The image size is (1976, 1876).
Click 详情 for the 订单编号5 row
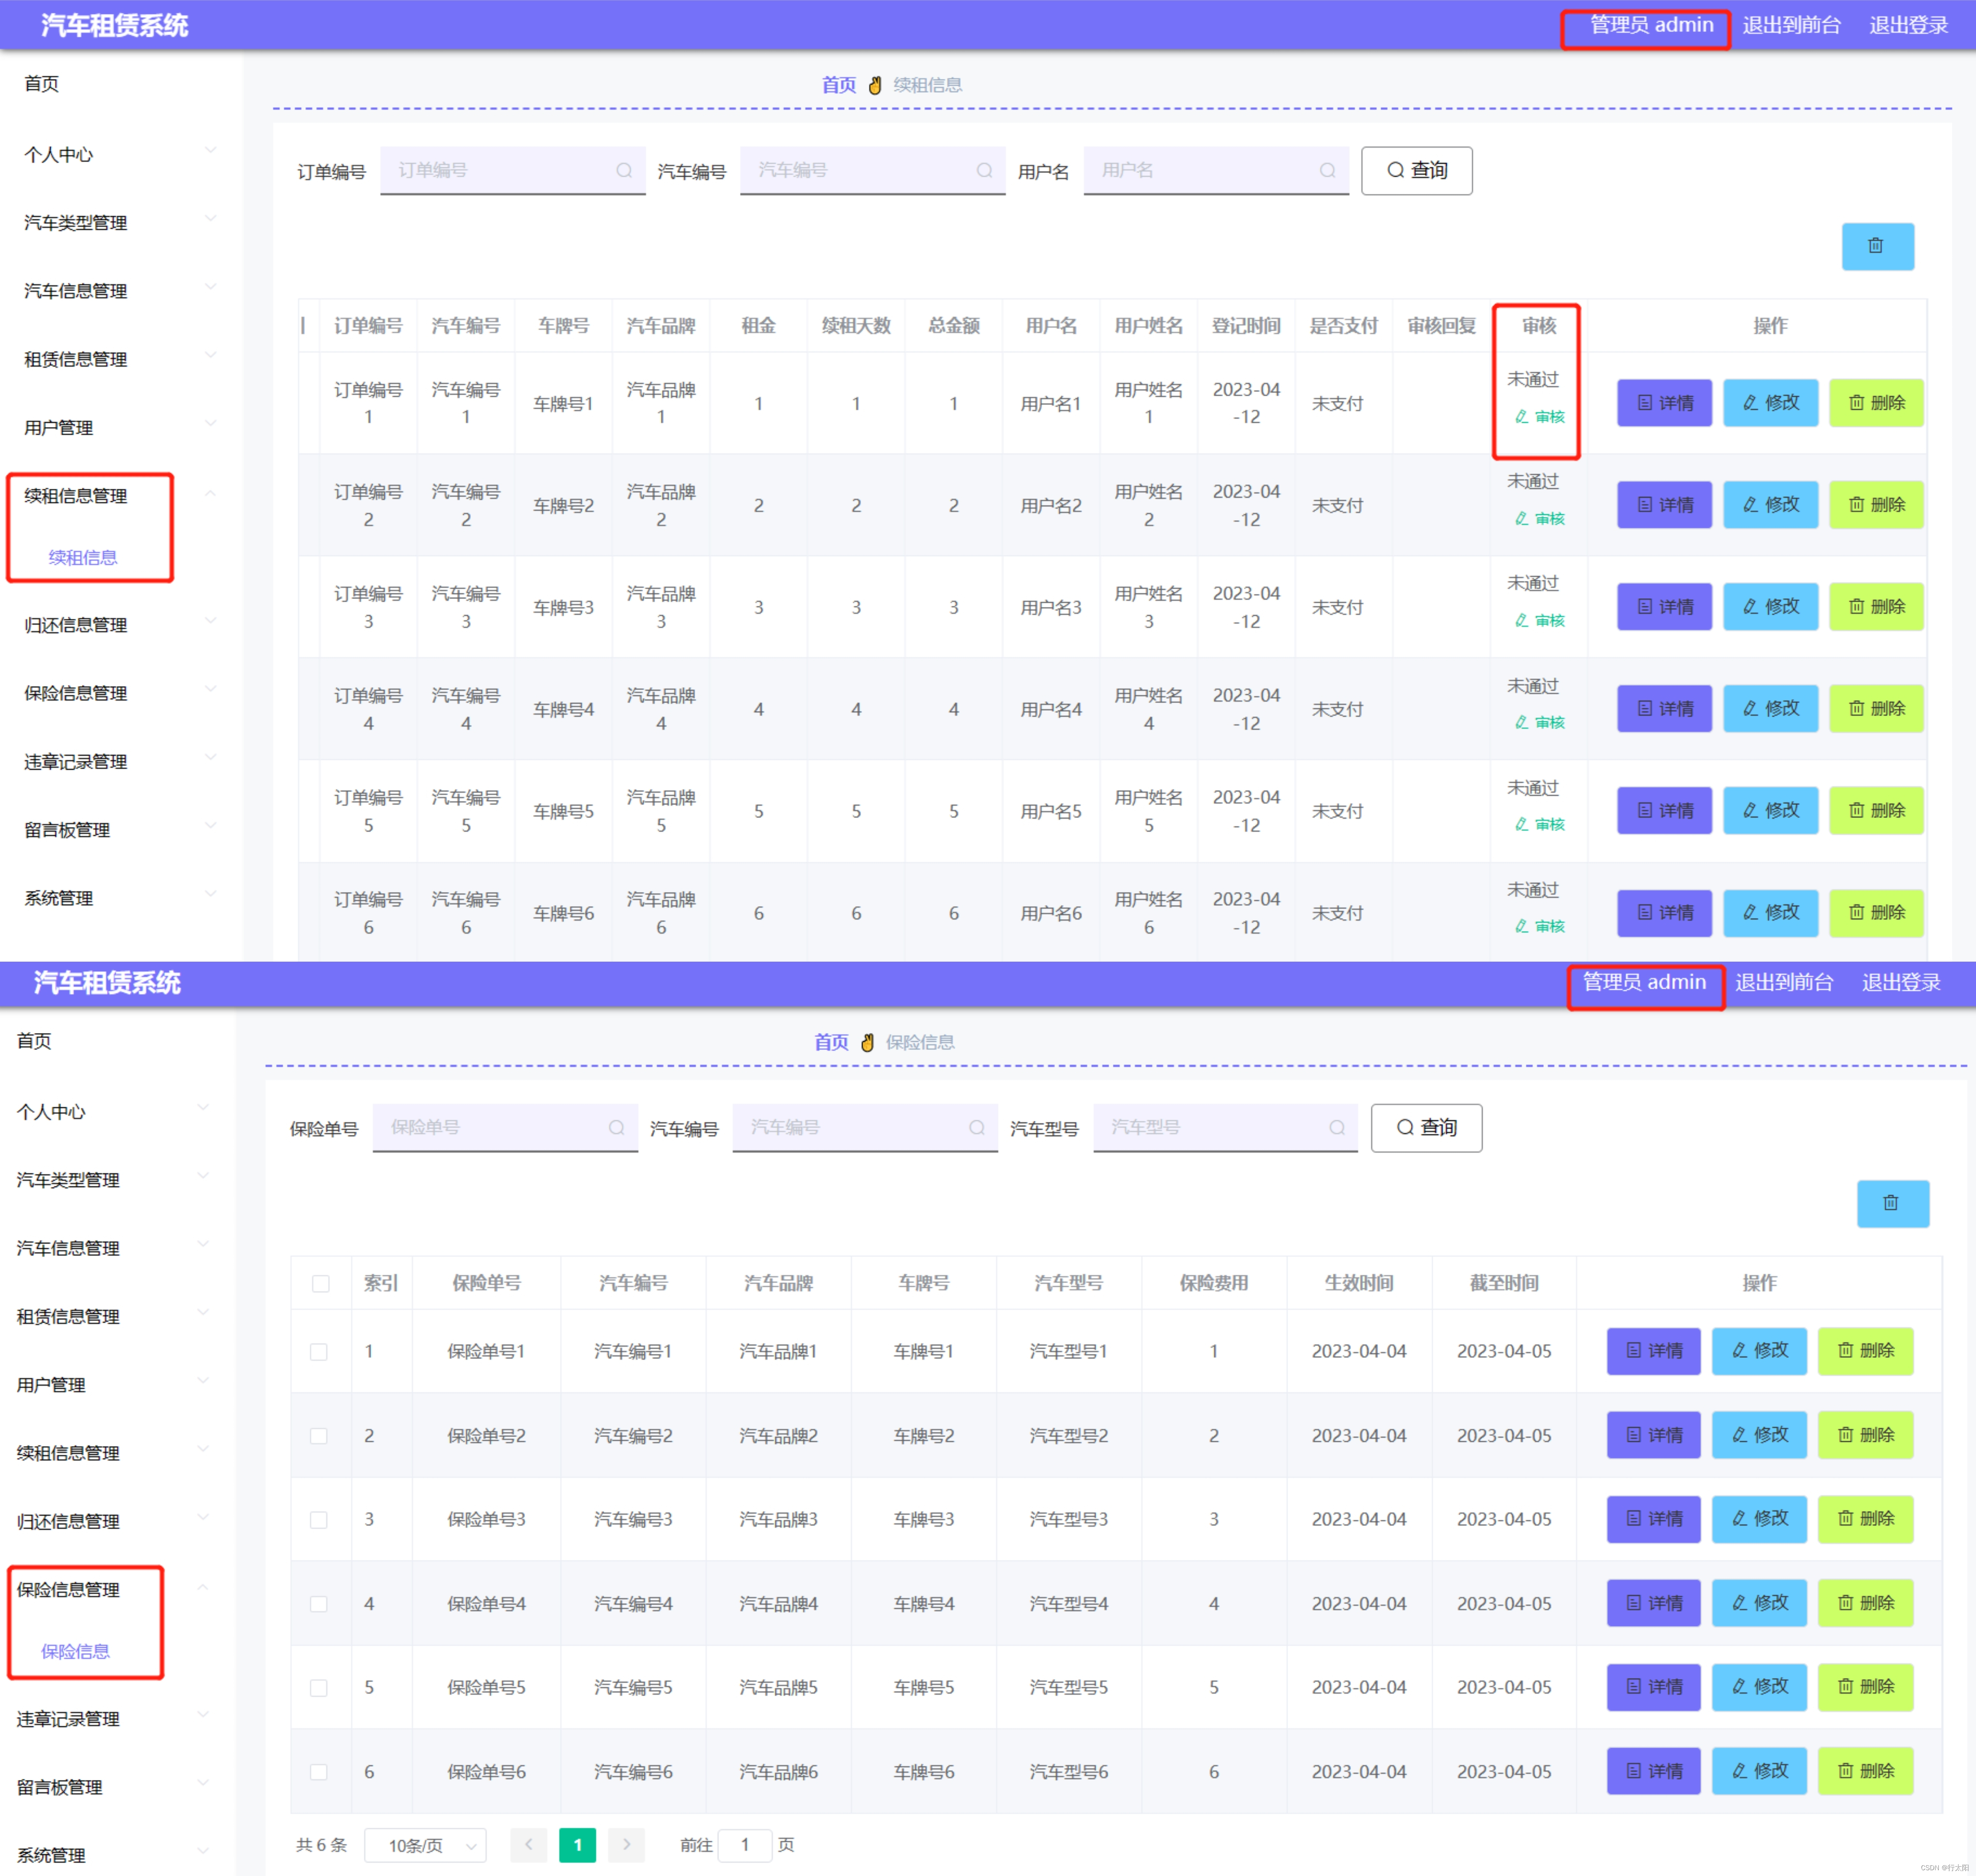pyautogui.click(x=1664, y=811)
